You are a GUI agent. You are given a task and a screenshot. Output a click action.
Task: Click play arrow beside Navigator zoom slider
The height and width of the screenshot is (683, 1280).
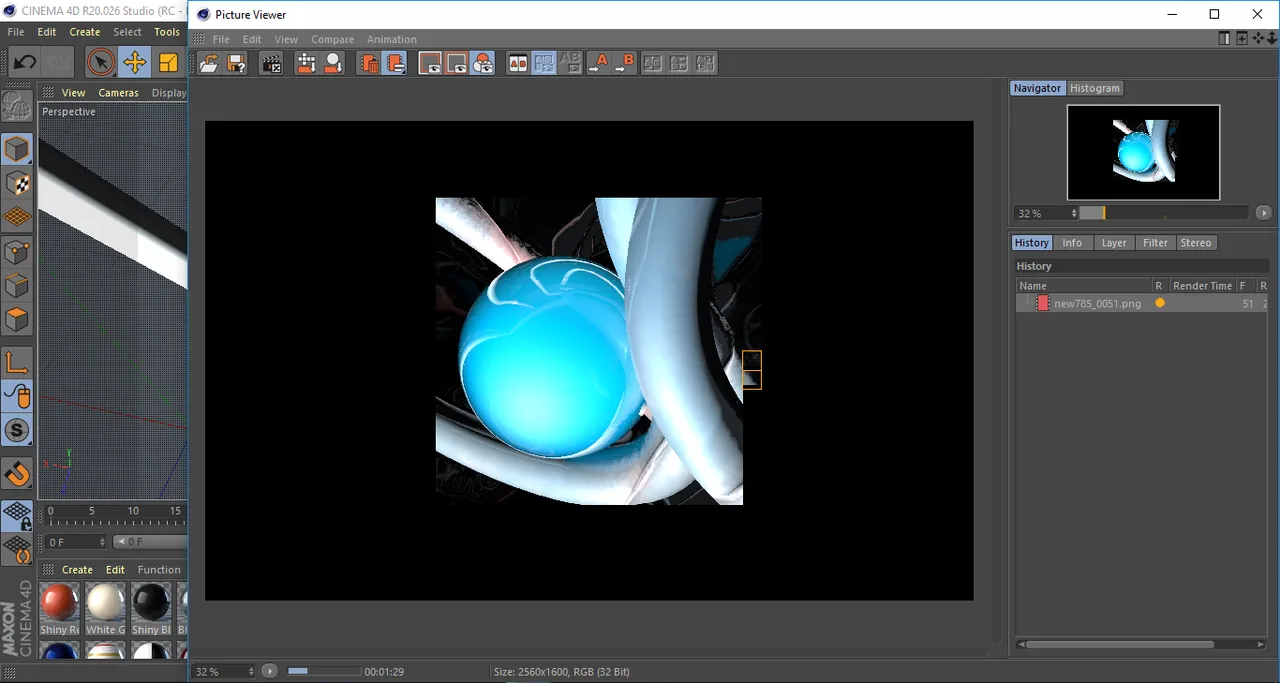click(x=1264, y=213)
